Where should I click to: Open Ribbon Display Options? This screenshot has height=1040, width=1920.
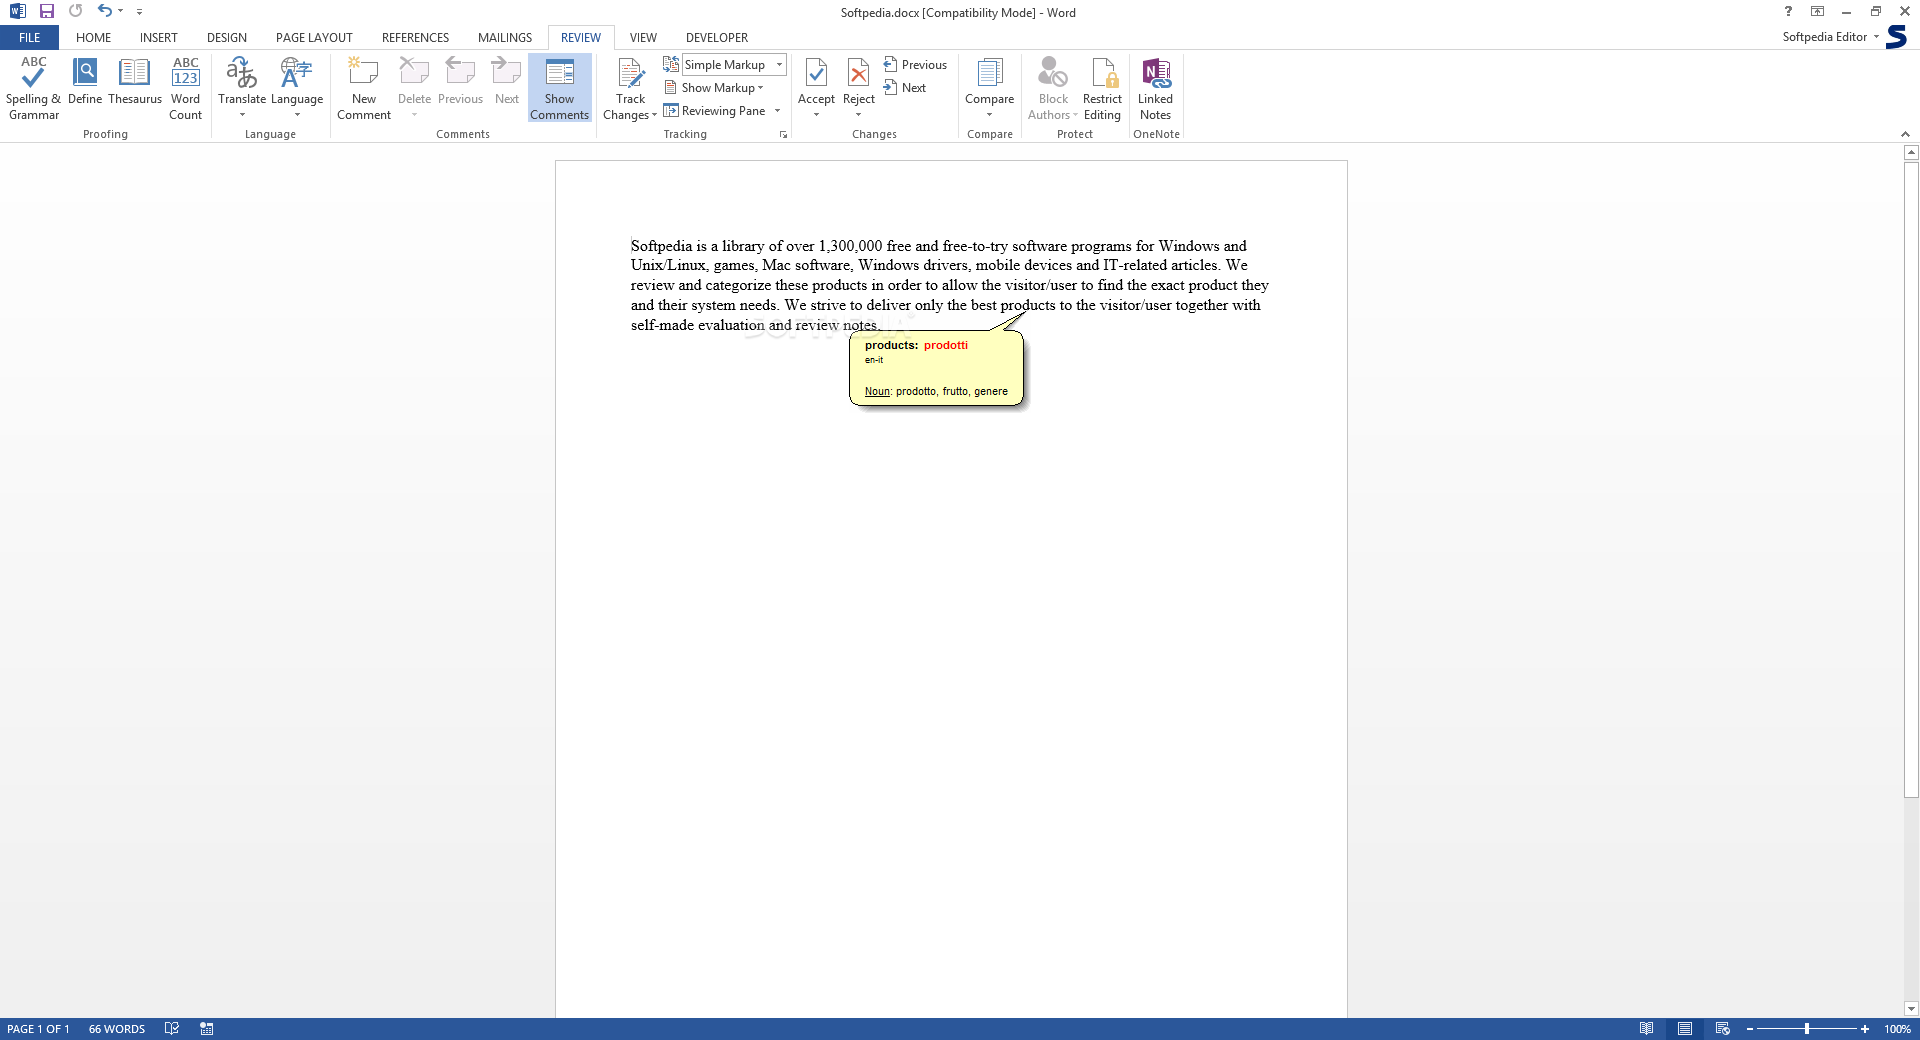[1817, 11]
